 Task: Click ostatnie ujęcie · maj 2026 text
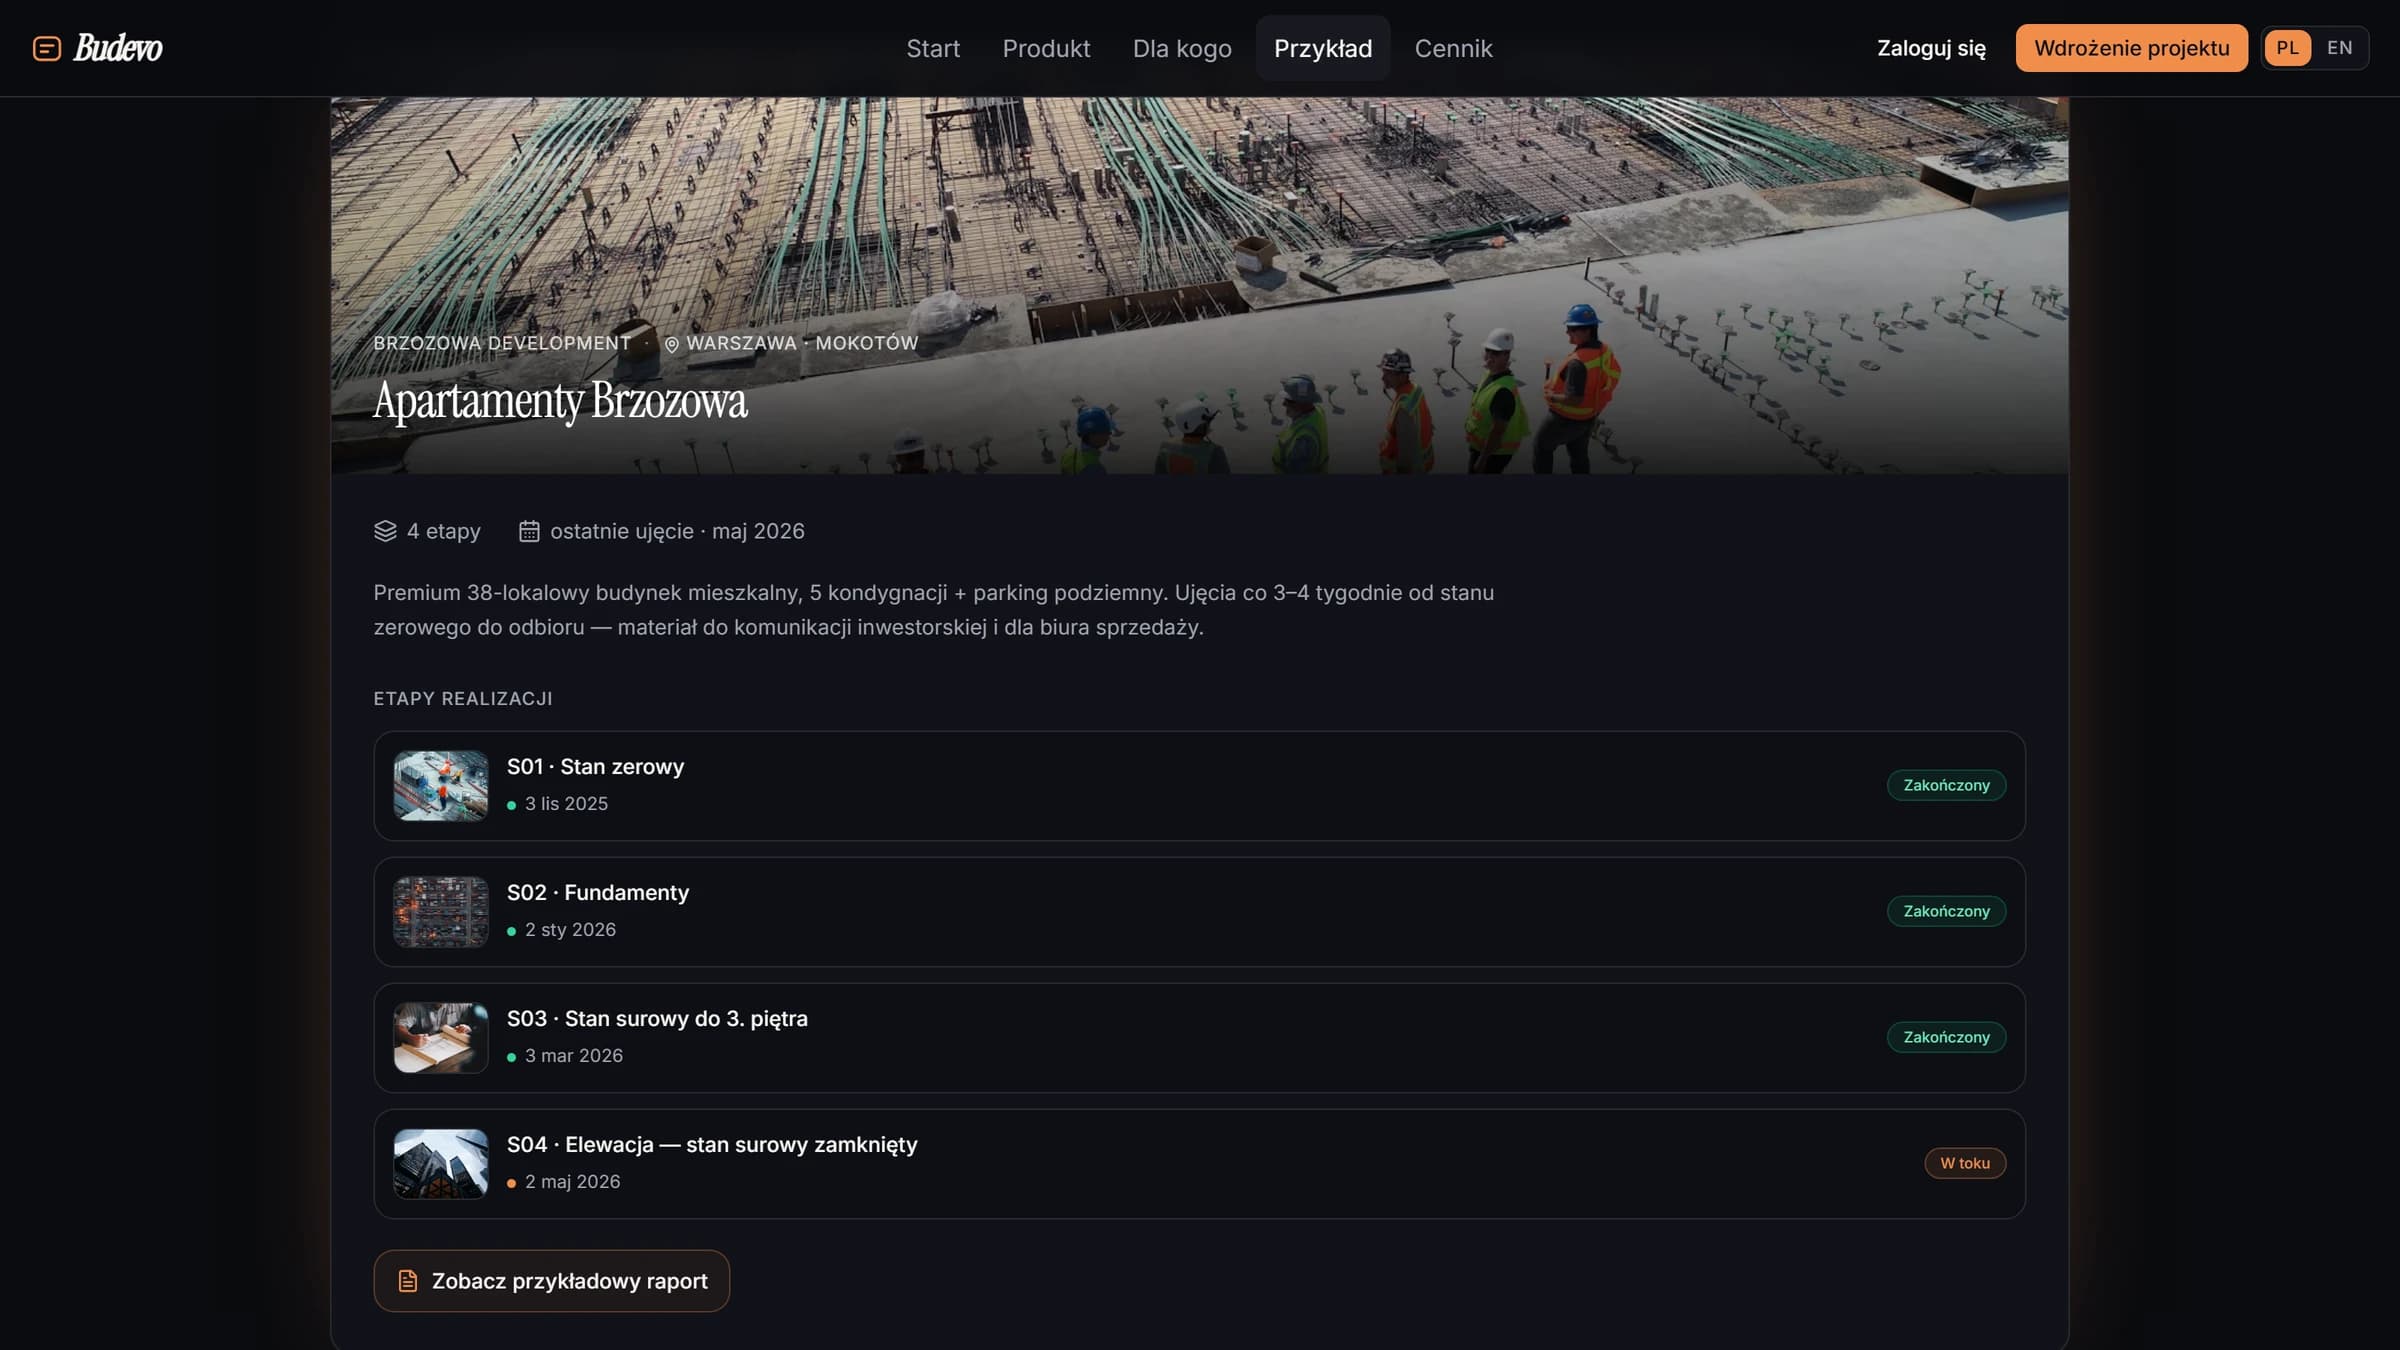[x=677, y=531]
